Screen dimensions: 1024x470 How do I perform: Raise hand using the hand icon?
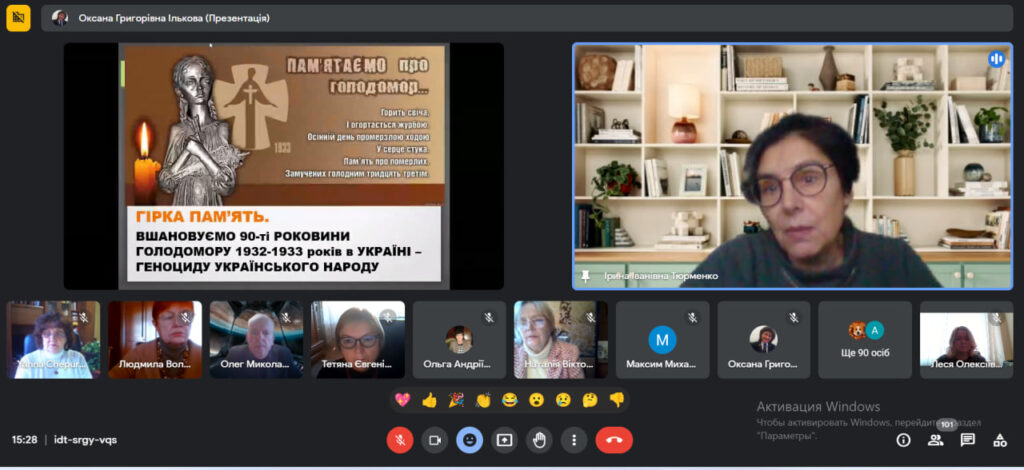click(539, 440)
